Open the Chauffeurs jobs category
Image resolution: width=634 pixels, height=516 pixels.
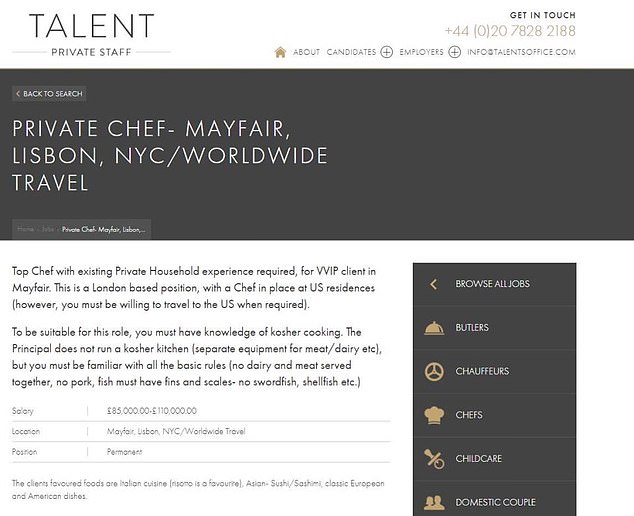pos(495,371)
